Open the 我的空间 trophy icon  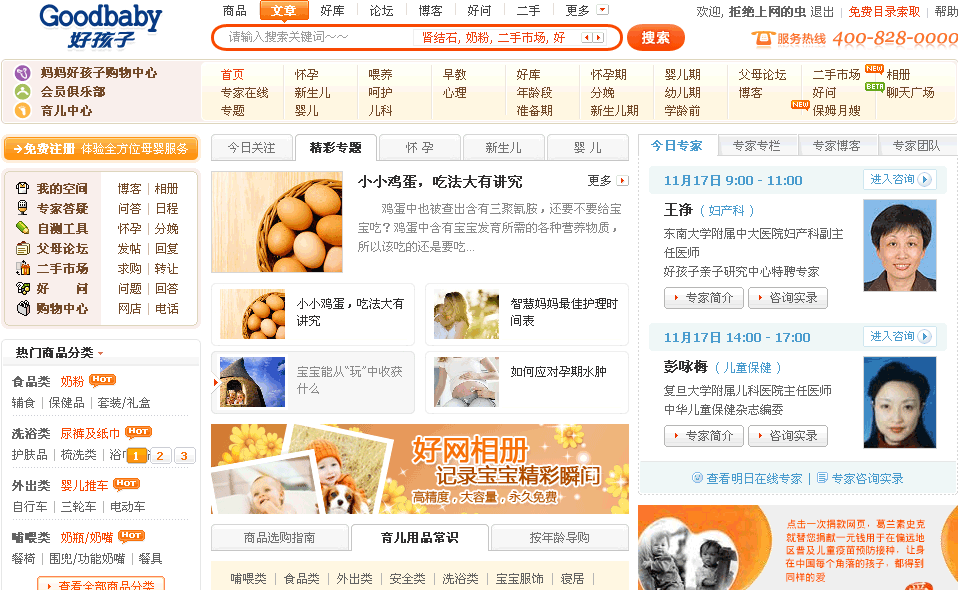23,188
